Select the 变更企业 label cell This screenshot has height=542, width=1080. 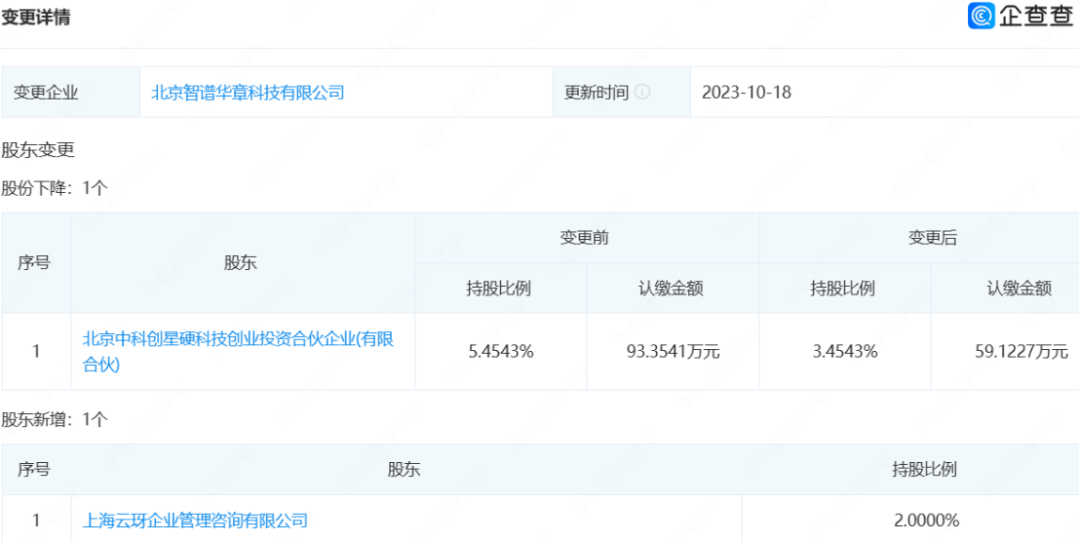click(x=46, y=92)
